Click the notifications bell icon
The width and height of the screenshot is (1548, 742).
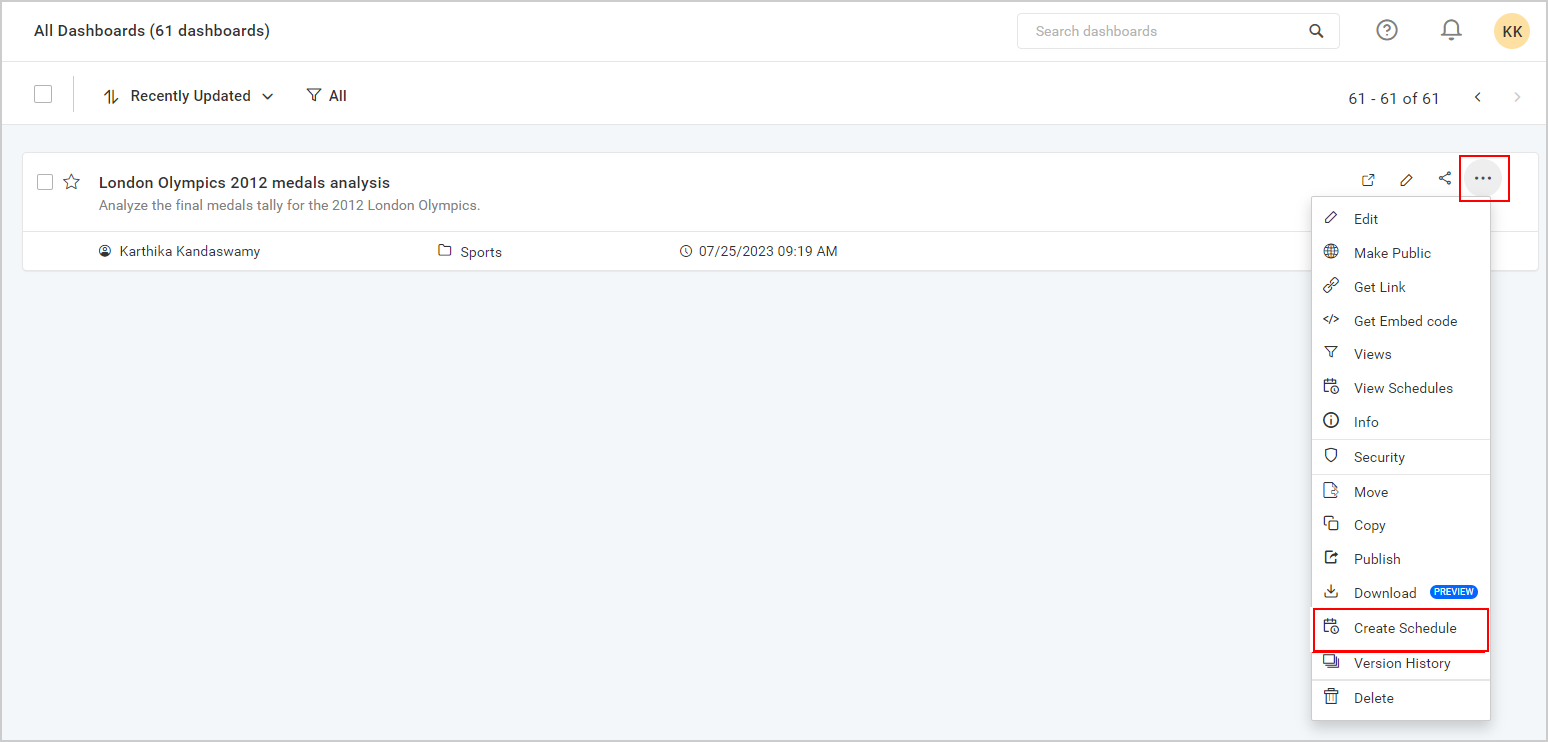coord(1451,30)
